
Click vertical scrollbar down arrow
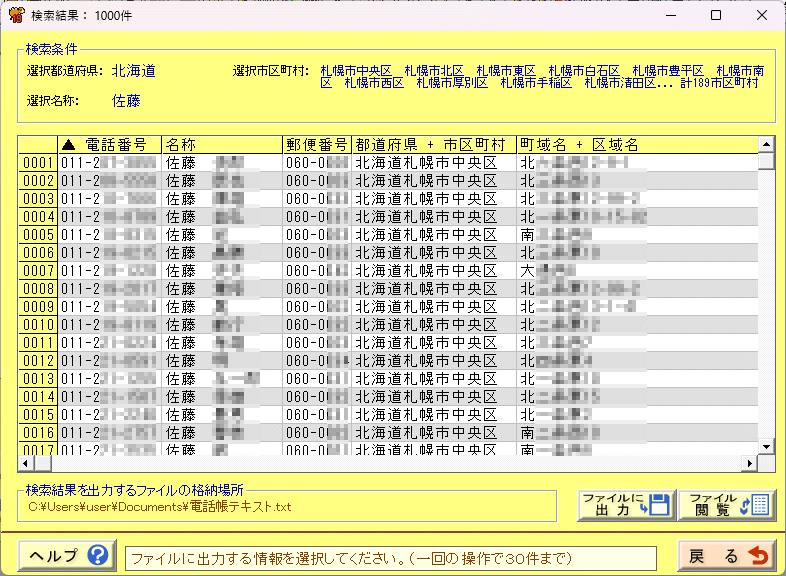coord(766,447)
